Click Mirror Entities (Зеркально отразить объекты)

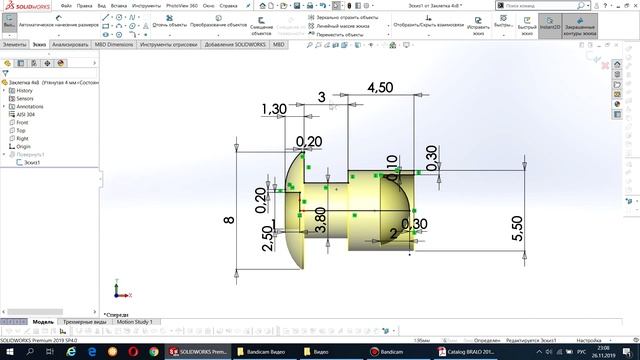click(x=343, y=18)
